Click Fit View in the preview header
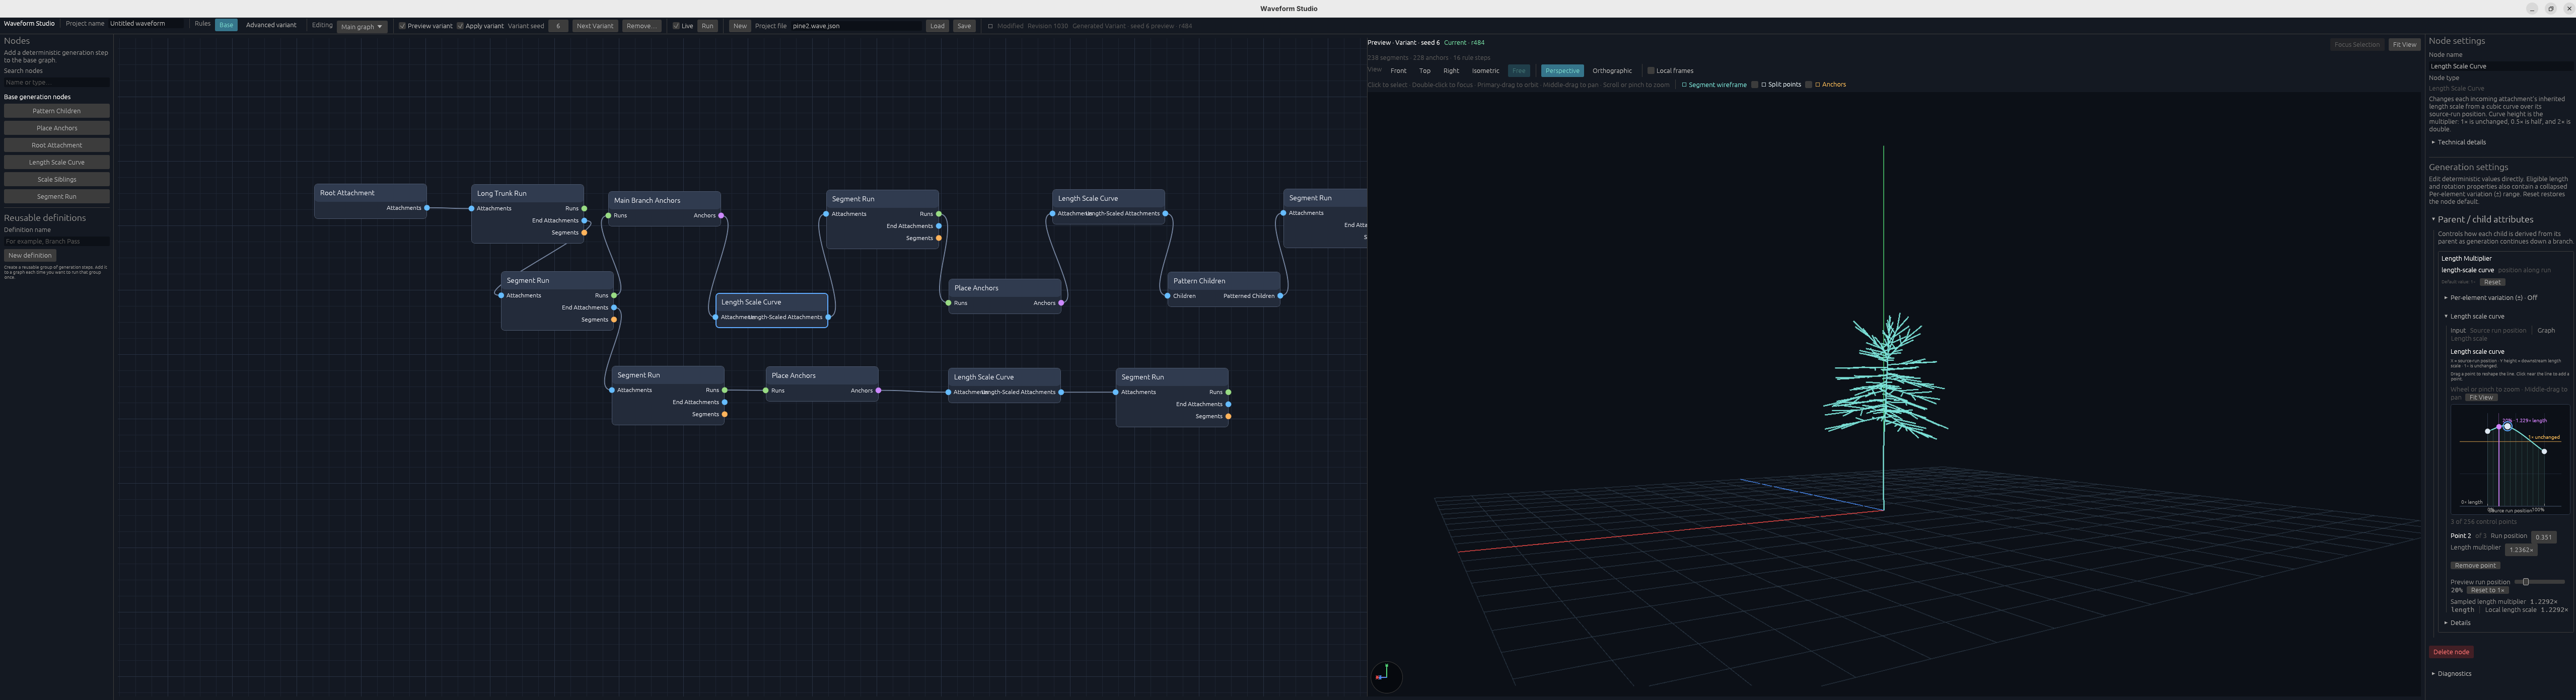 click(2404, 45)
